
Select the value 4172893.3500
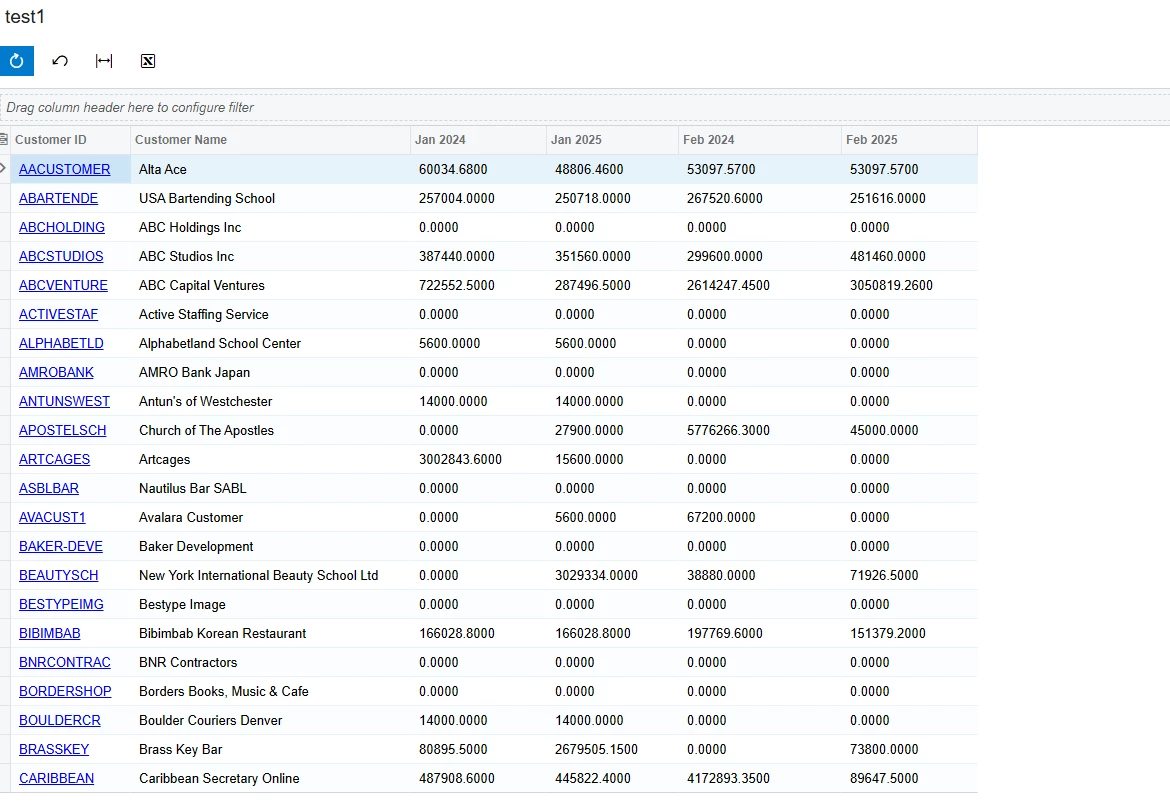coord(728,779)
